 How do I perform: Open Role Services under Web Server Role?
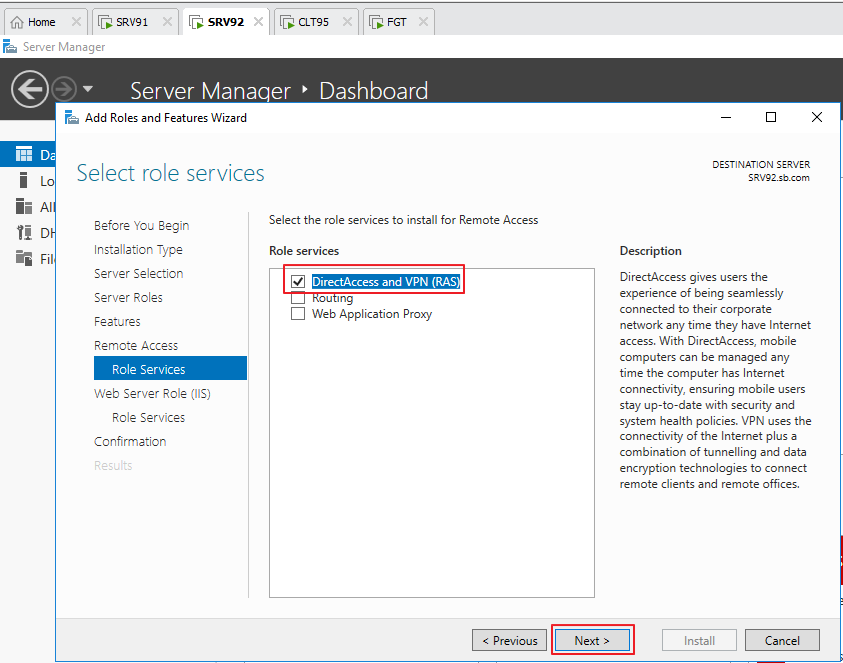coord(148,417)
